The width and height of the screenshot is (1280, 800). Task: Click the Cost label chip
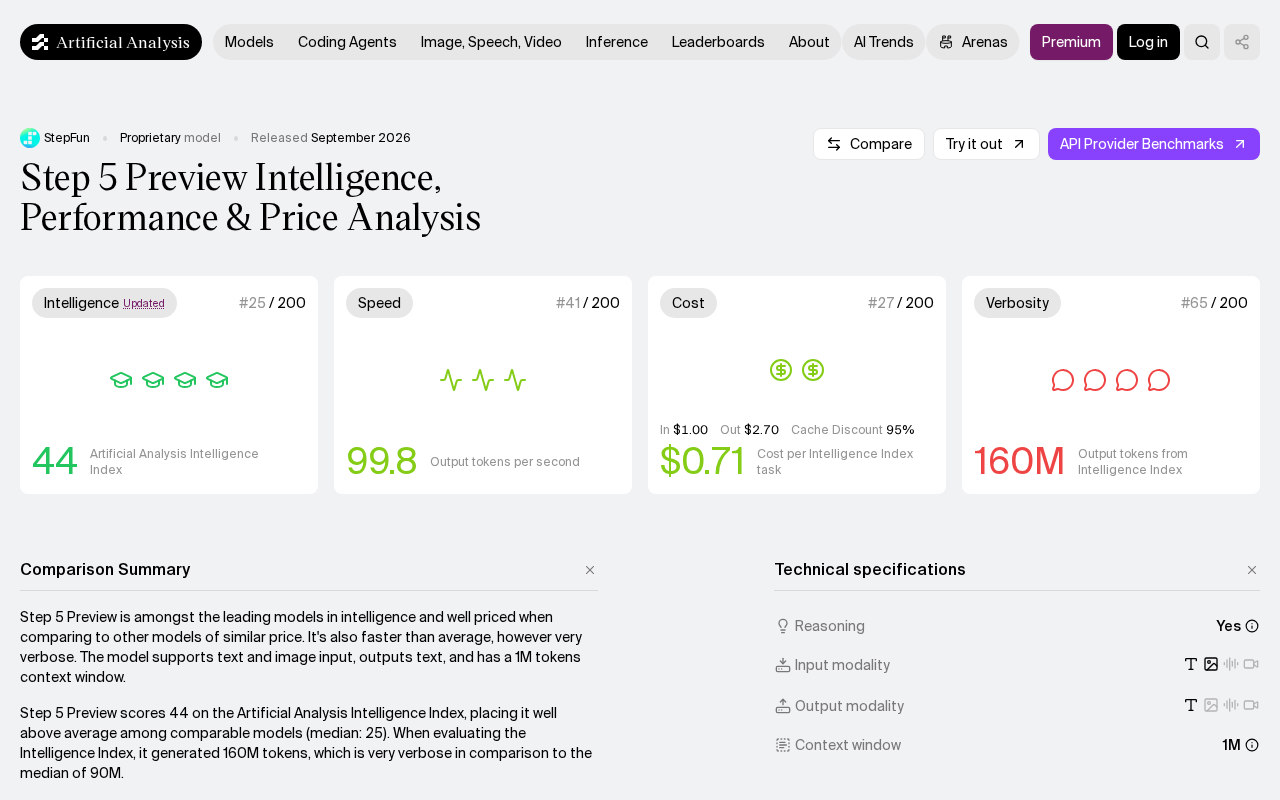[x=688, y=303]
